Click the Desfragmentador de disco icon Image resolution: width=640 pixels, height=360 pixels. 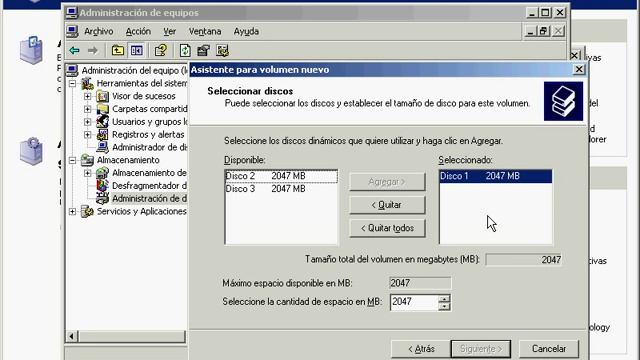(102, 185)
